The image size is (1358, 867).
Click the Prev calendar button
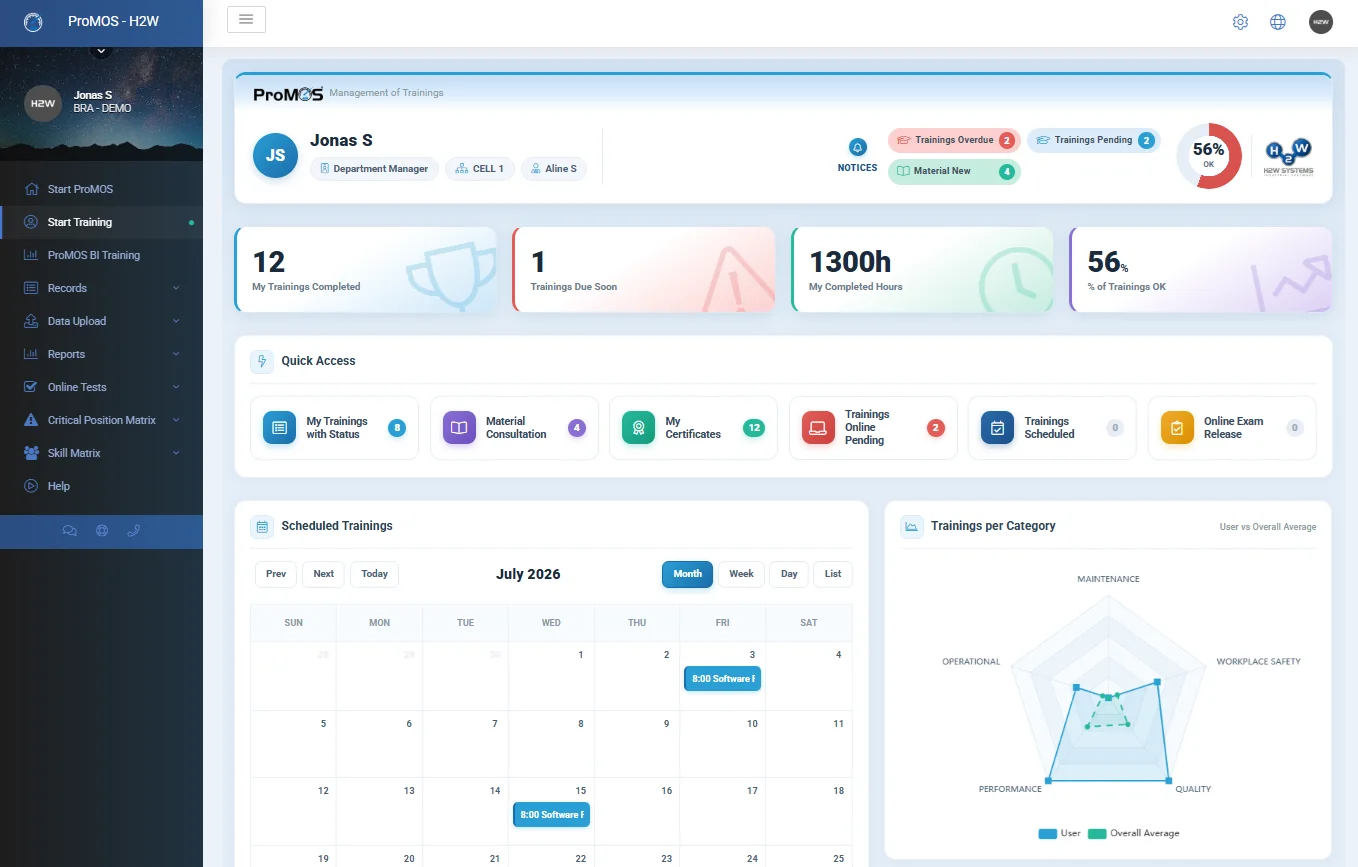(276, 574)
